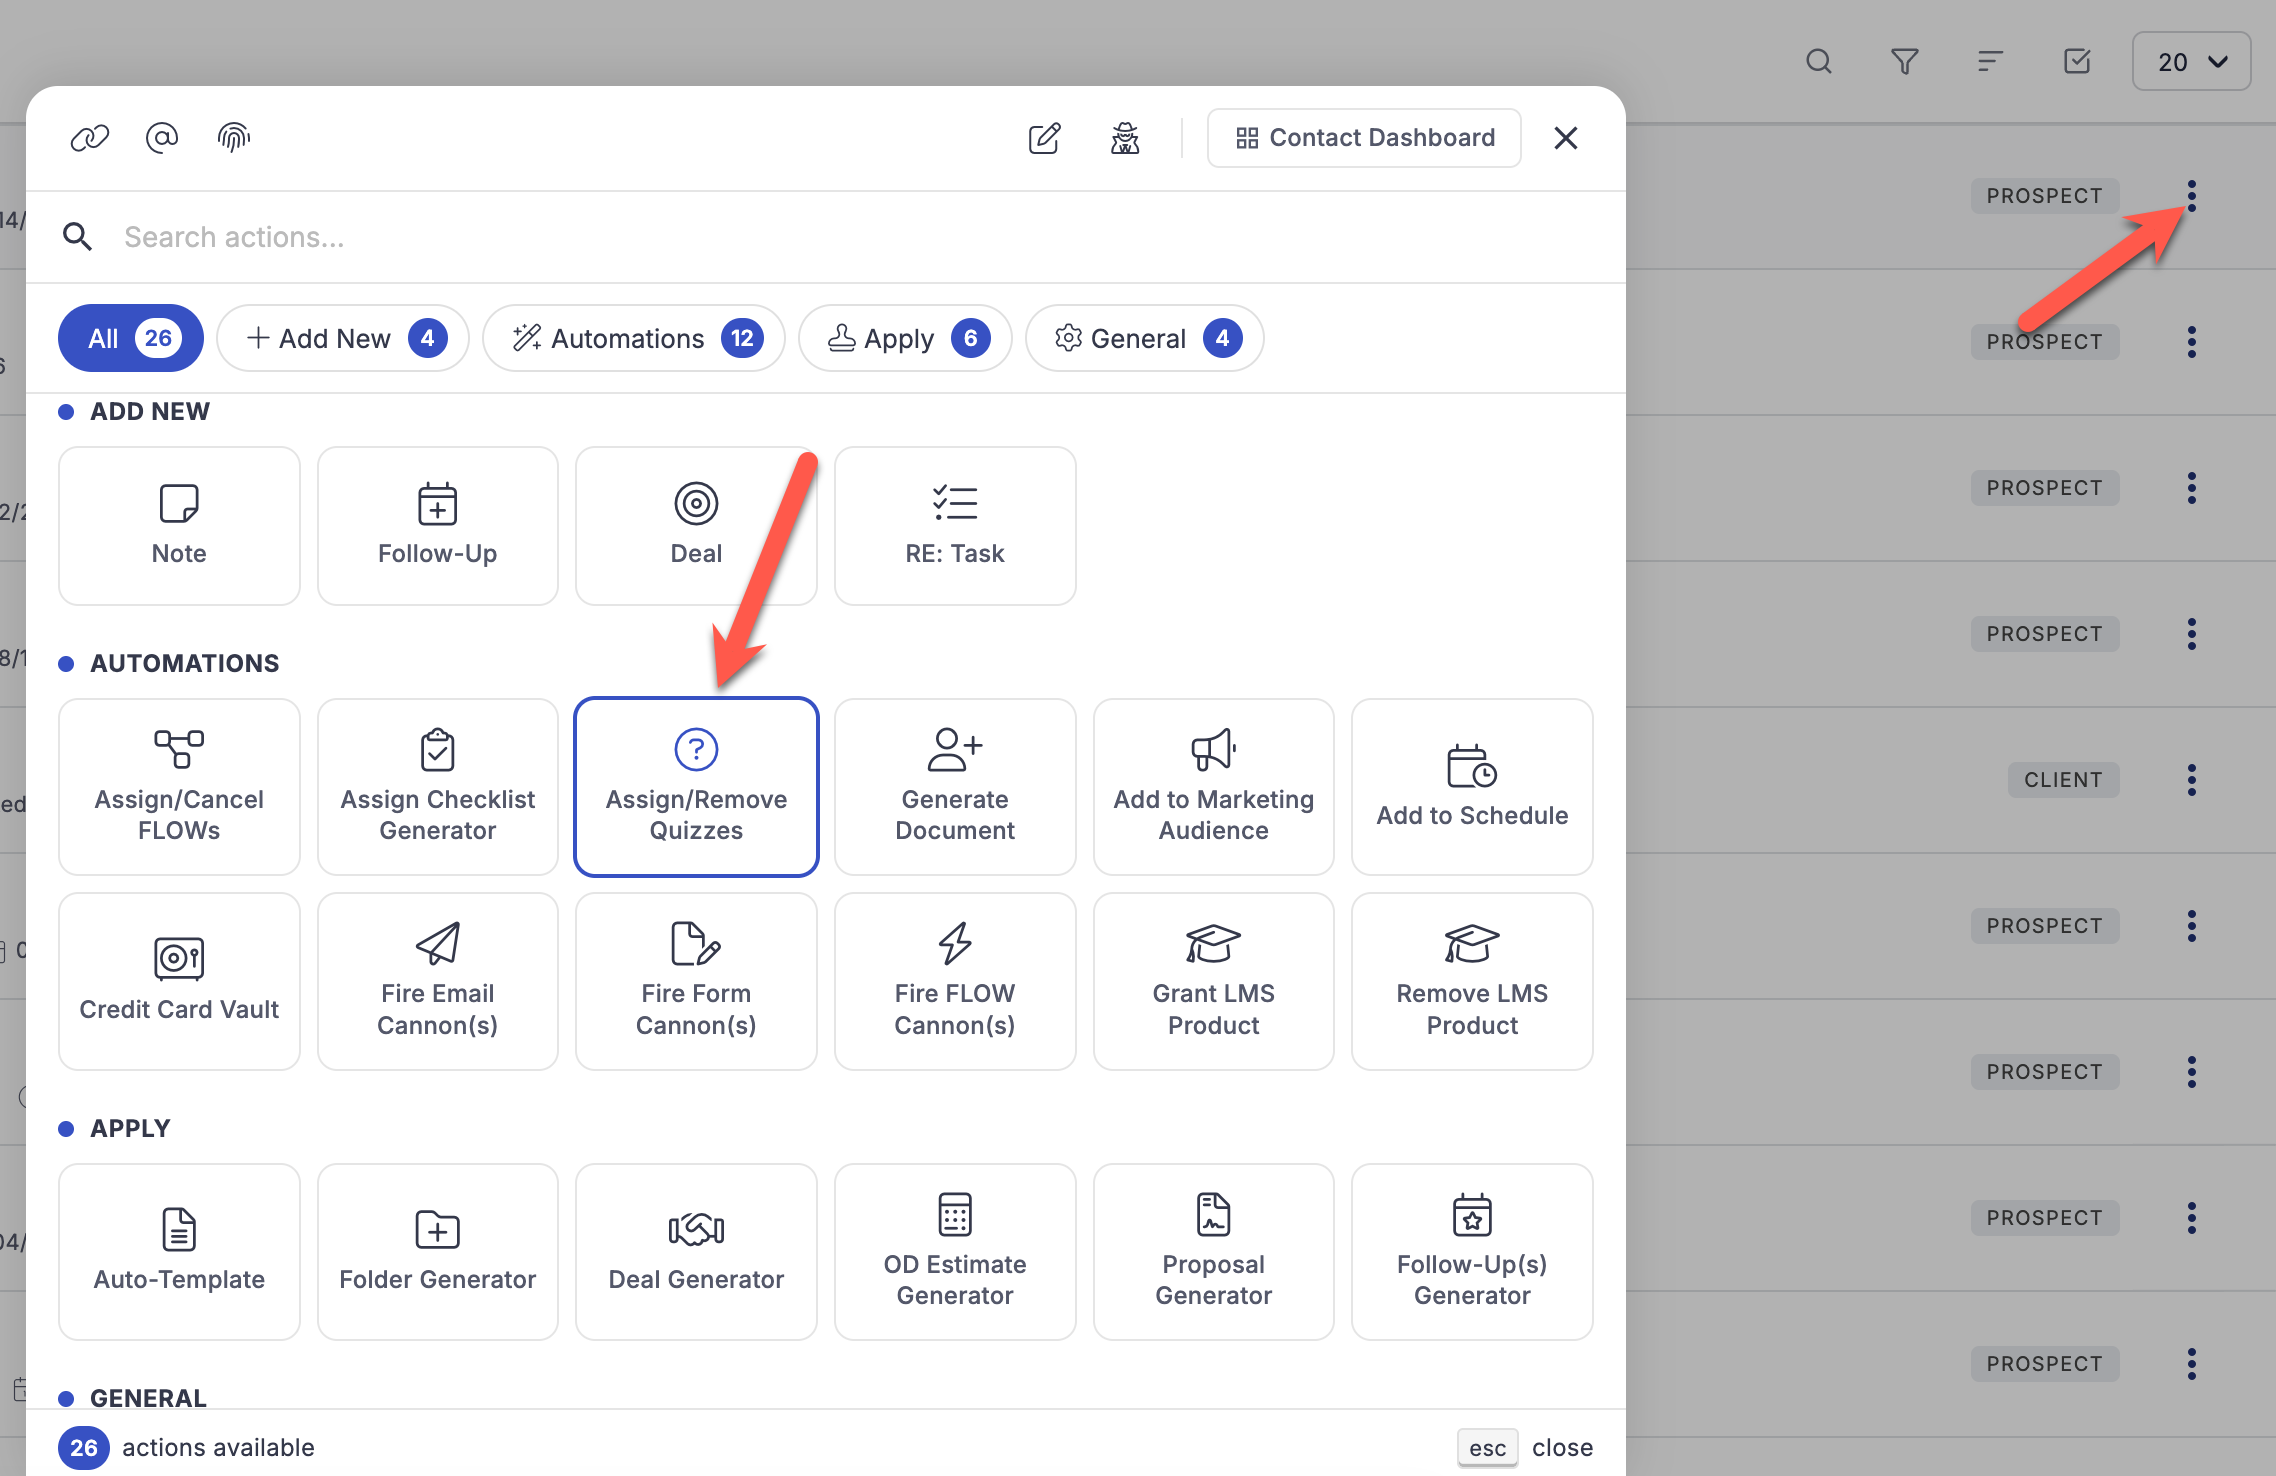Open Add to Marketing Audience
The image size is (2276, 1476).
pos(1214,787)
